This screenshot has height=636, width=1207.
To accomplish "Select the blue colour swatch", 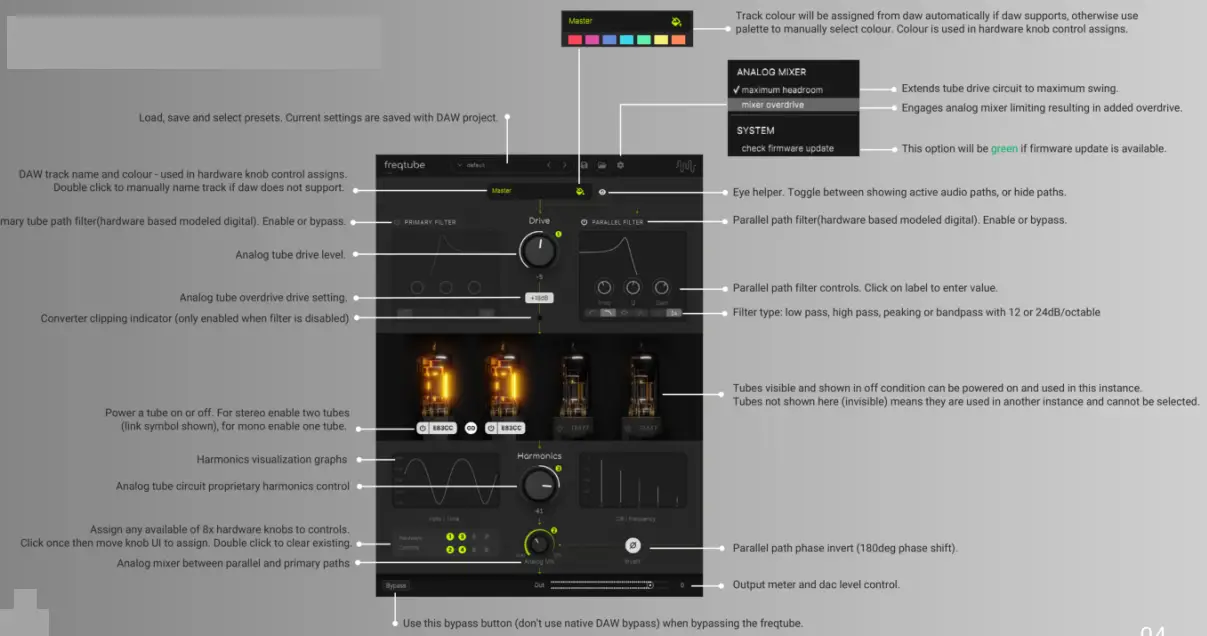I will 609,39.
